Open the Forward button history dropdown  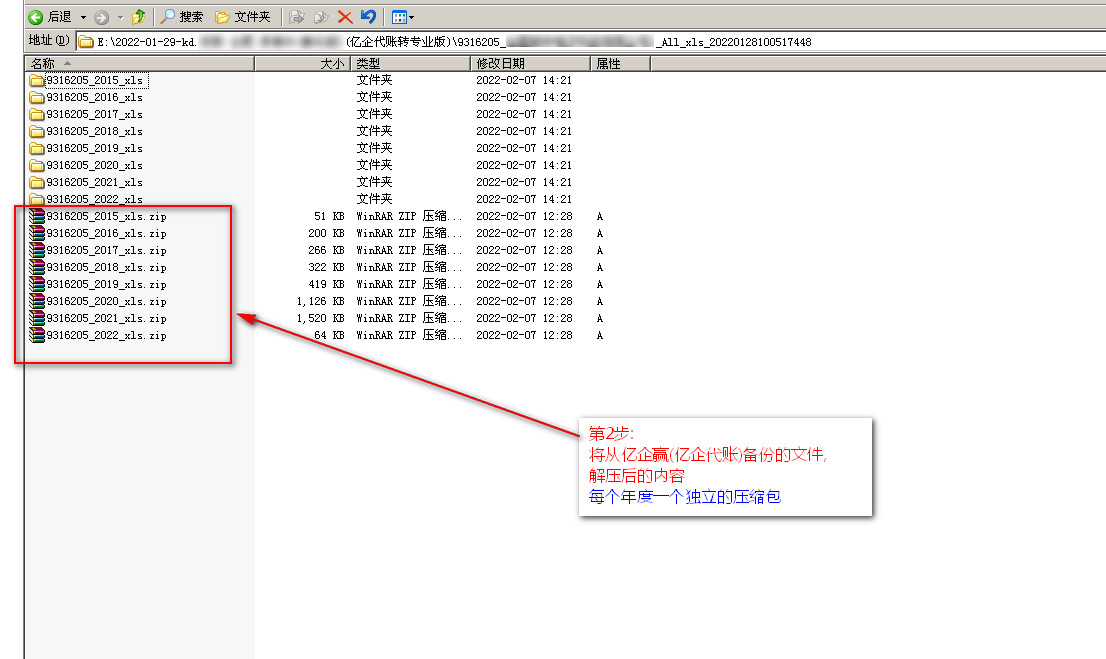[120, 17]
